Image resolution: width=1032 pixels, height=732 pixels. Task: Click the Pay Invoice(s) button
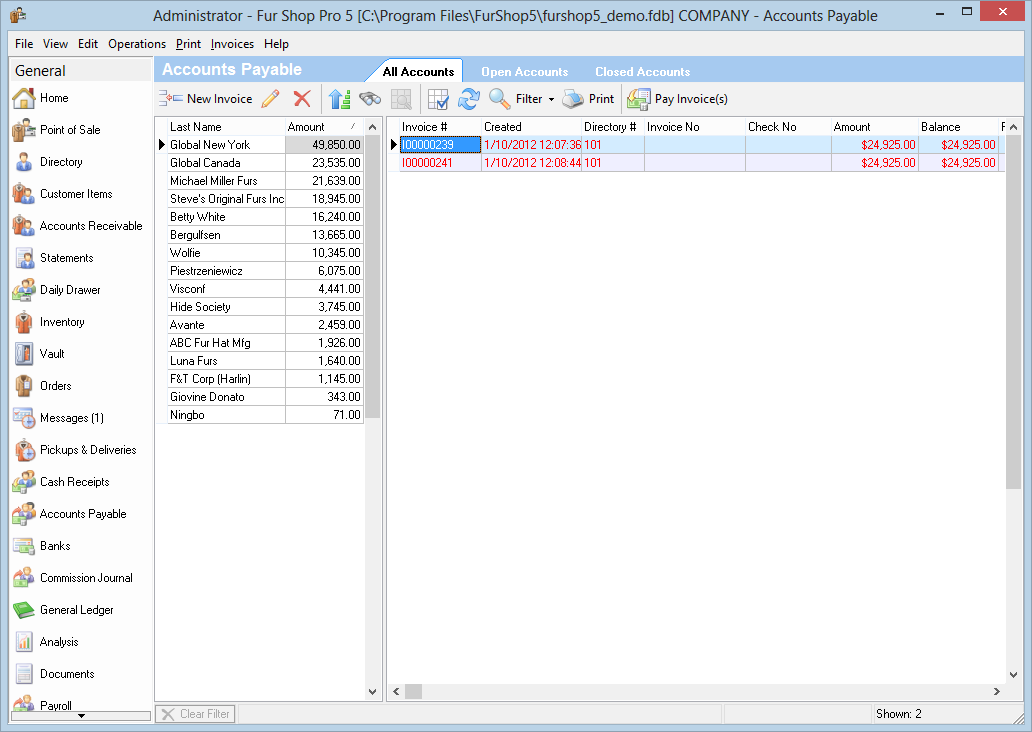tap(678, 99)
